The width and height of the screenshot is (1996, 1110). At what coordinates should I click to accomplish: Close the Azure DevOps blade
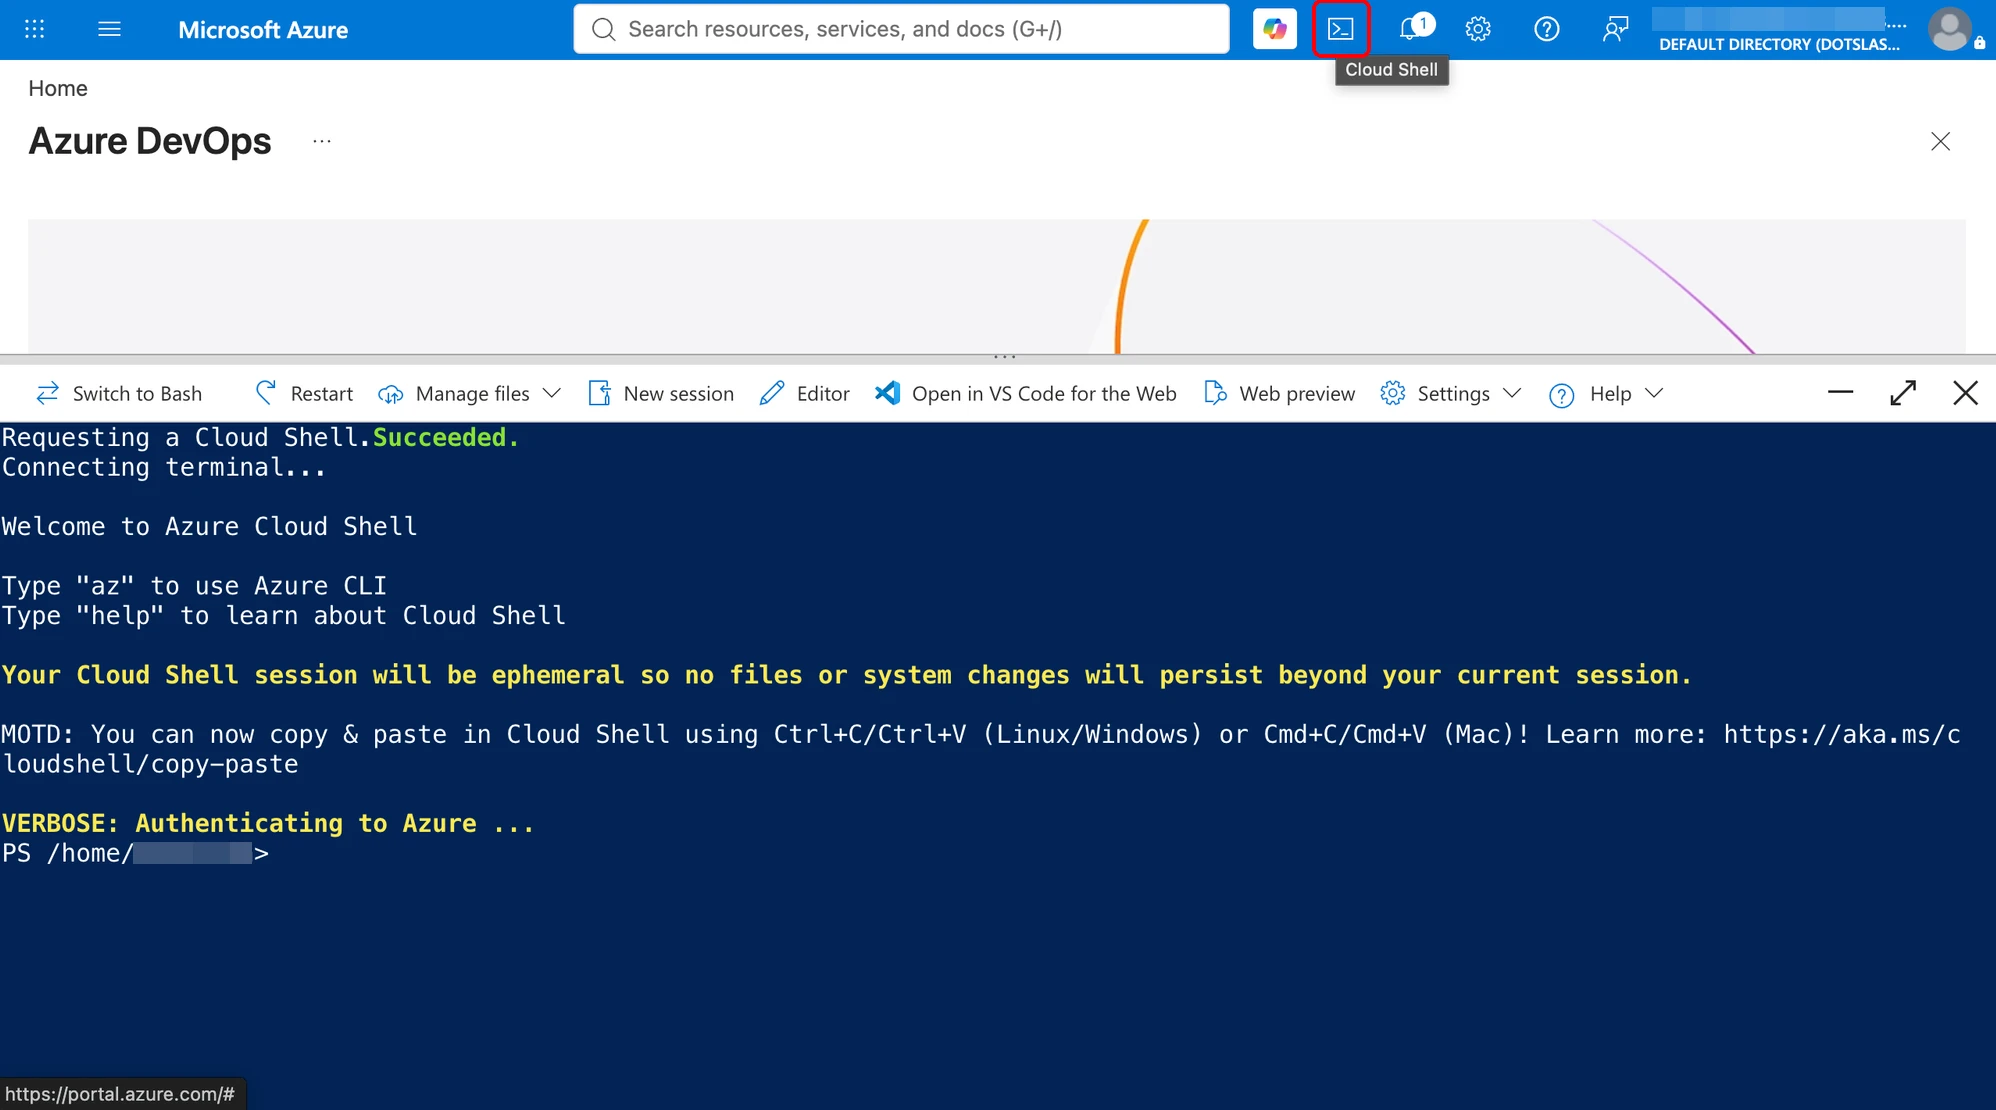(1940, 141)
